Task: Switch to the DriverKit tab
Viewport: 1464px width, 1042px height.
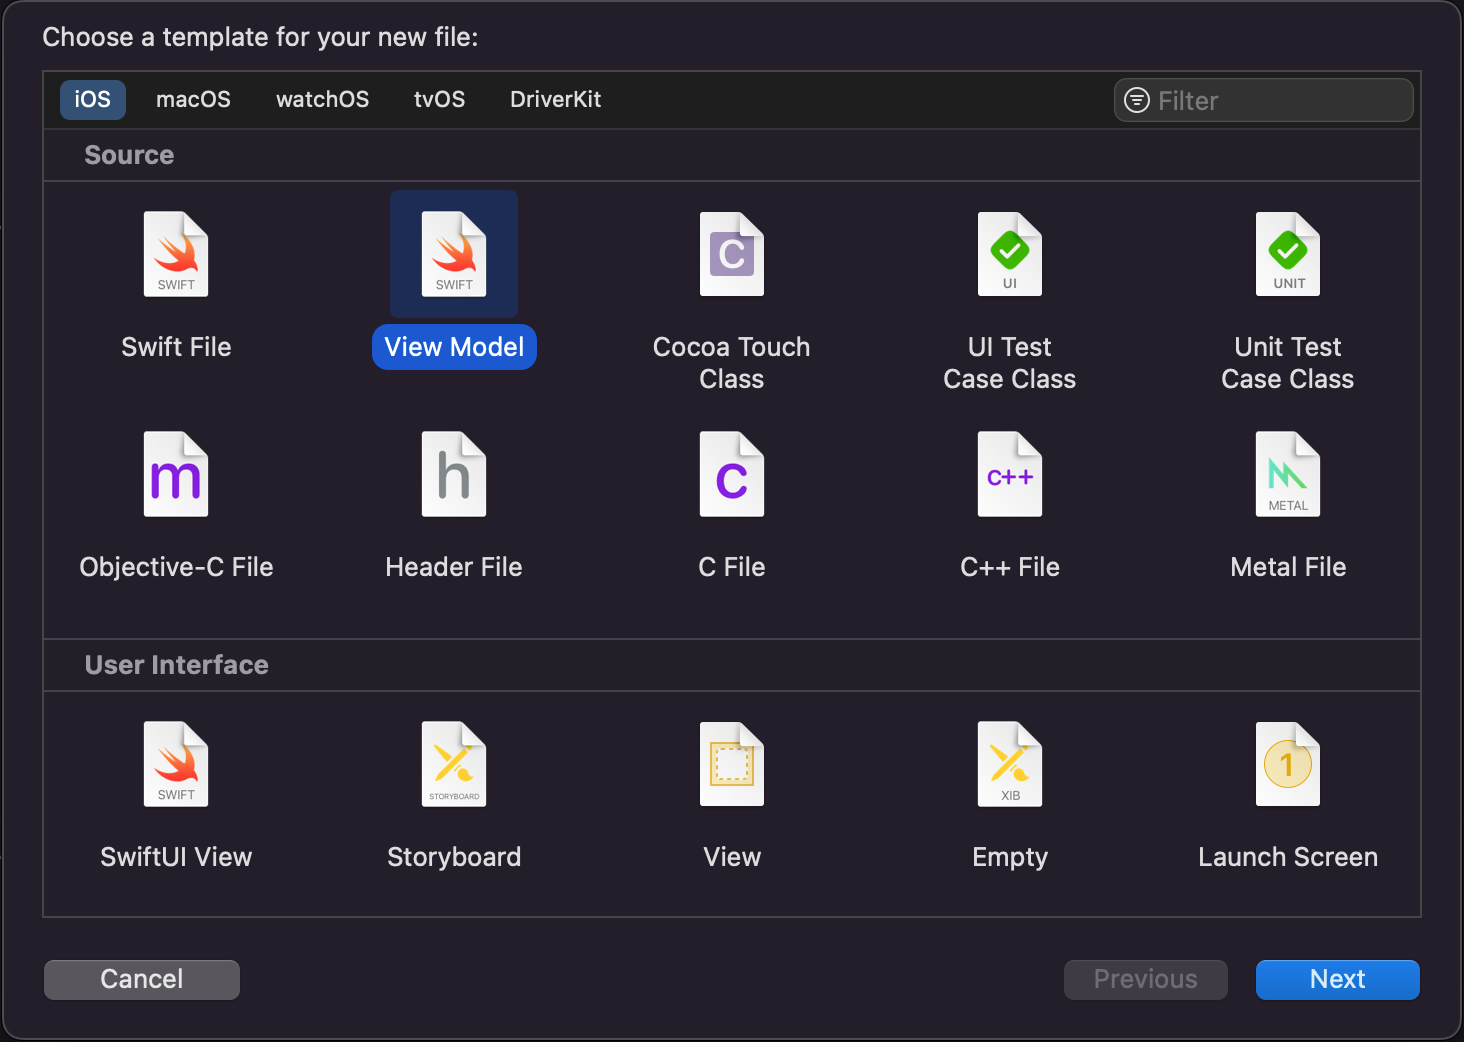Action: (x=555, y=100)
